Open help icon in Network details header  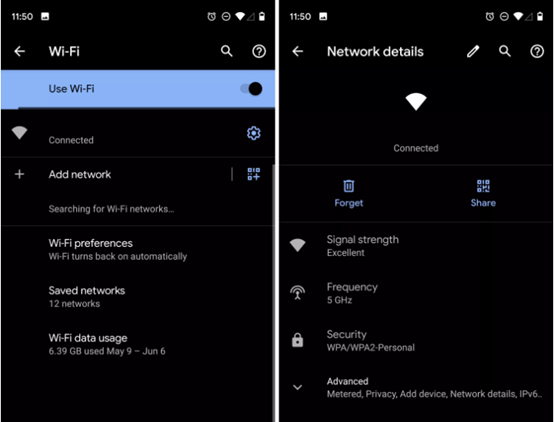point(537,52)
